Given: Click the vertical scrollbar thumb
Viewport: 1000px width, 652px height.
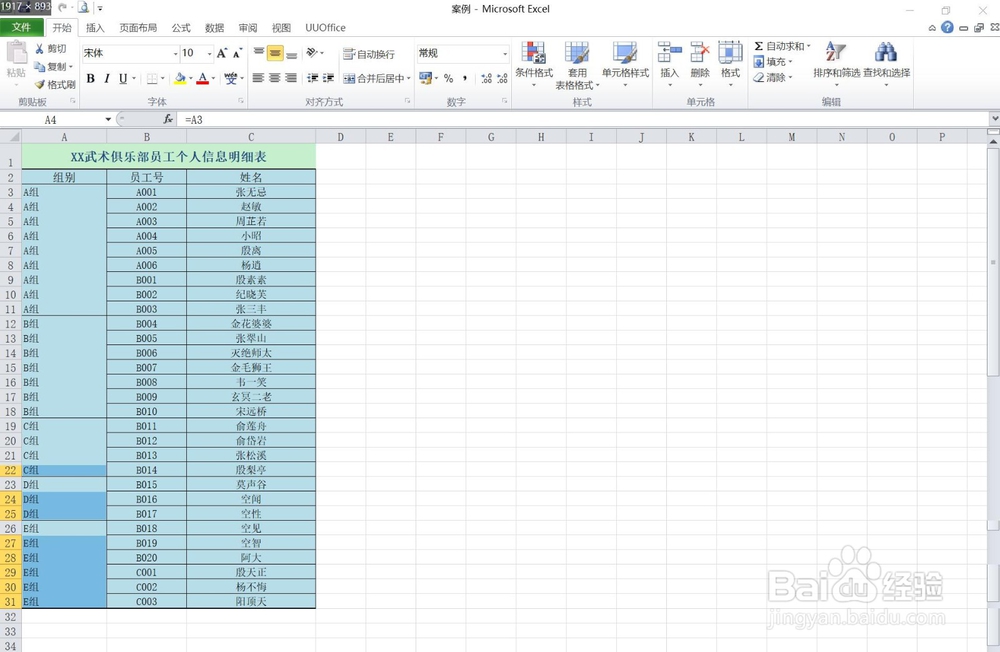Looking at the screenshot, I should pyautogui.click(x=994, y=262).
